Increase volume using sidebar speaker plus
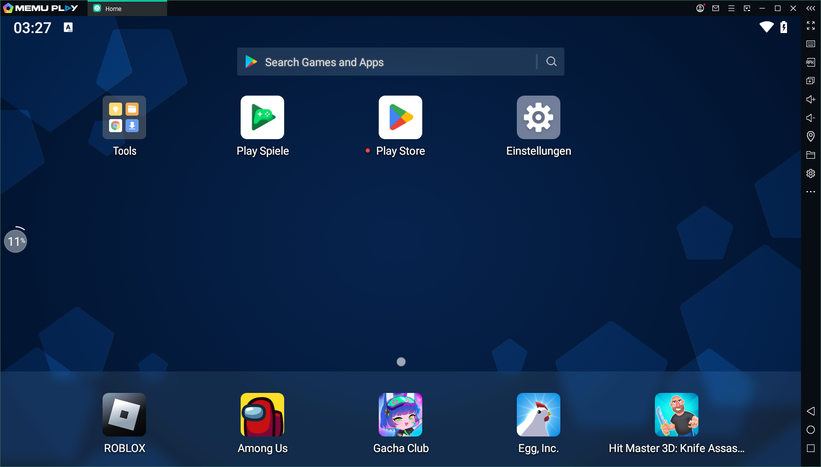Viewport: 821px width, 467px height. 810,99
